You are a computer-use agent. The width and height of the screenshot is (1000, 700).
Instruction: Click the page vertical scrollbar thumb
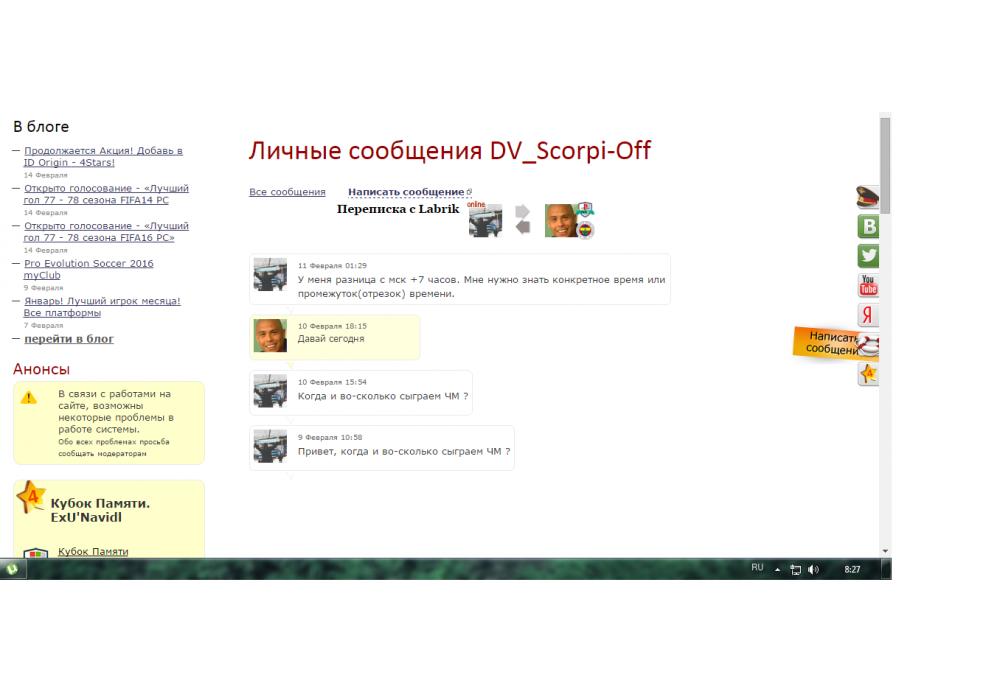885,165
